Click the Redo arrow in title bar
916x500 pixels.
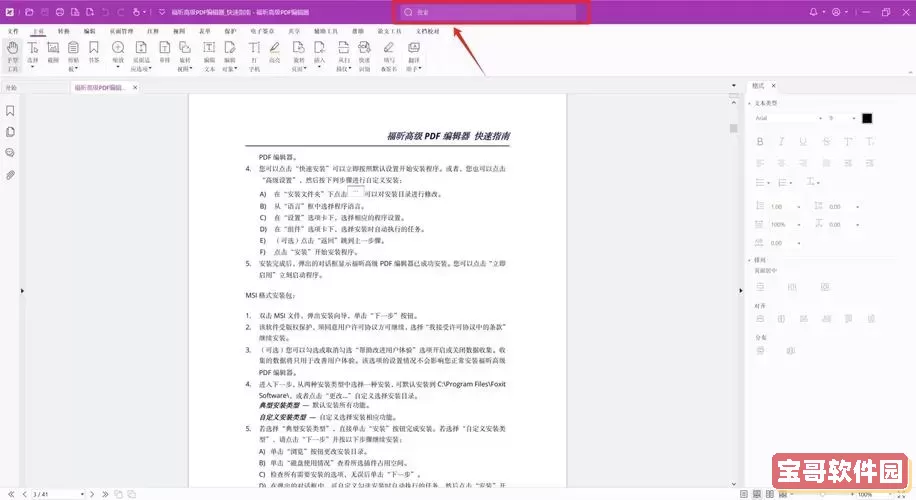pyautogui.click(x=120, y=12)
